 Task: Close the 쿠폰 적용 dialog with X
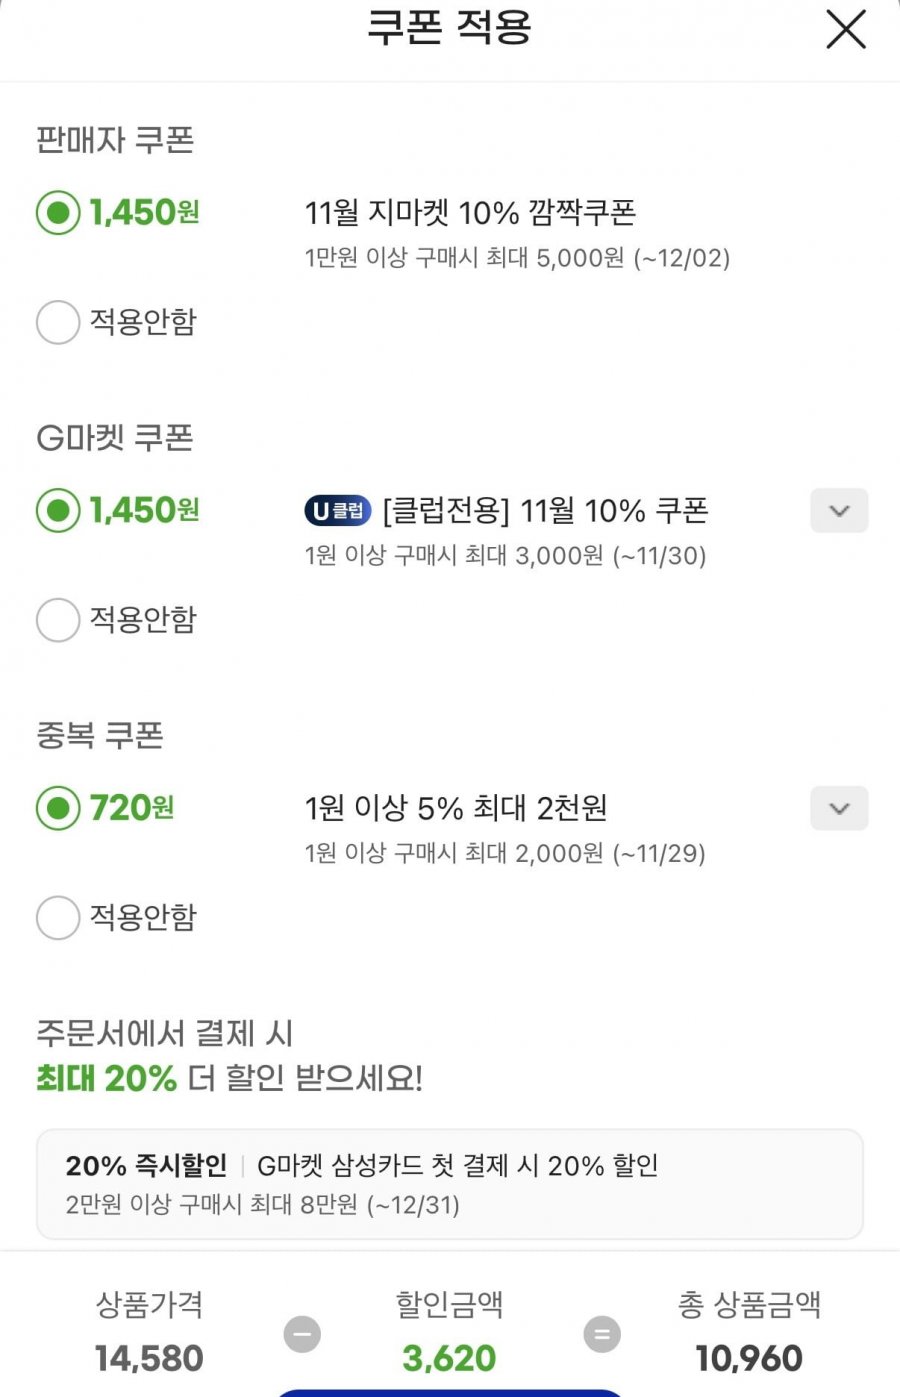coord(846,29)
